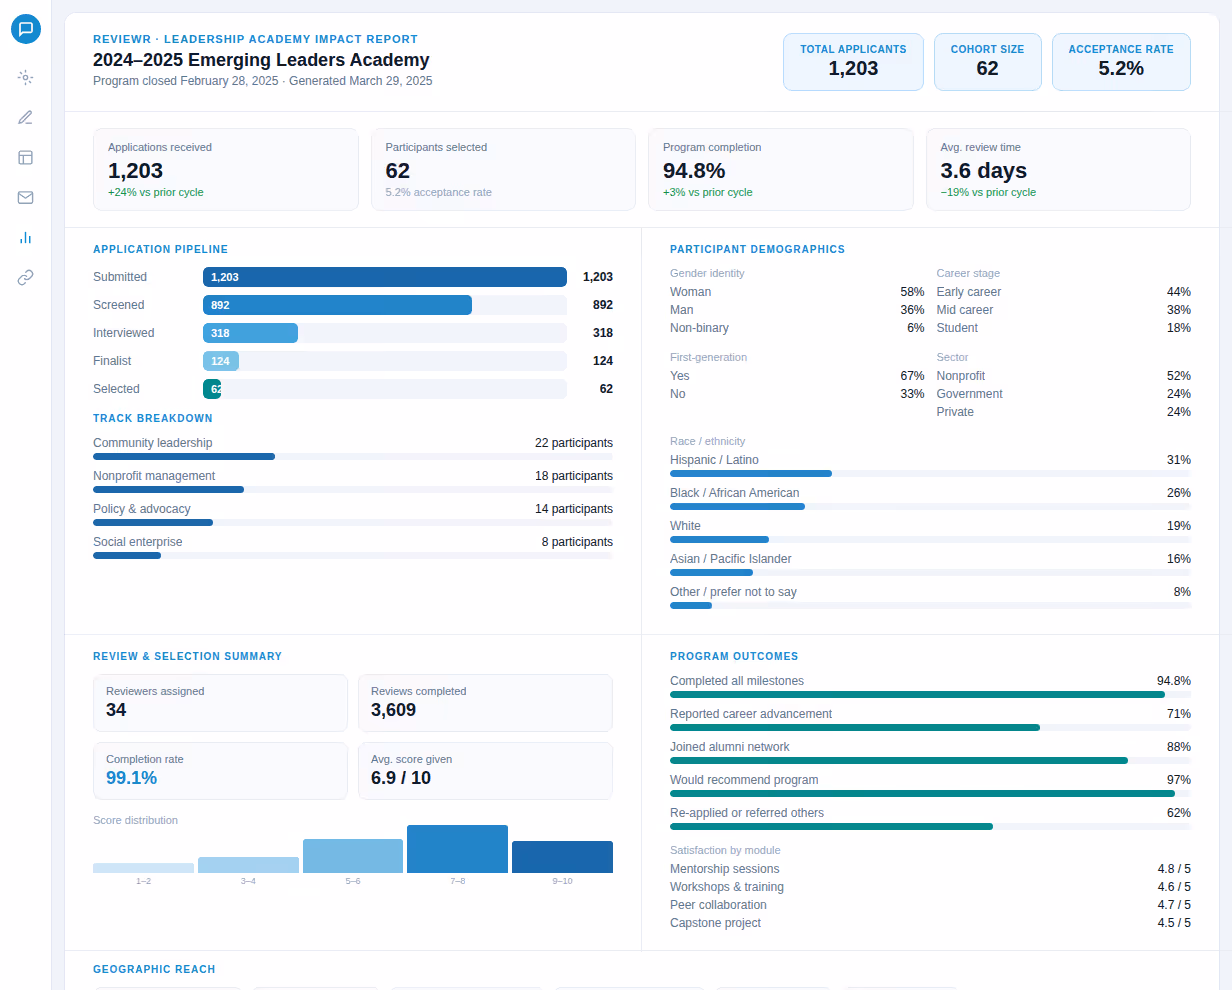Screen dimensions: 1232x990
Task: Click the 5–6 score distribution bar
Action: [x=353, y=856]
